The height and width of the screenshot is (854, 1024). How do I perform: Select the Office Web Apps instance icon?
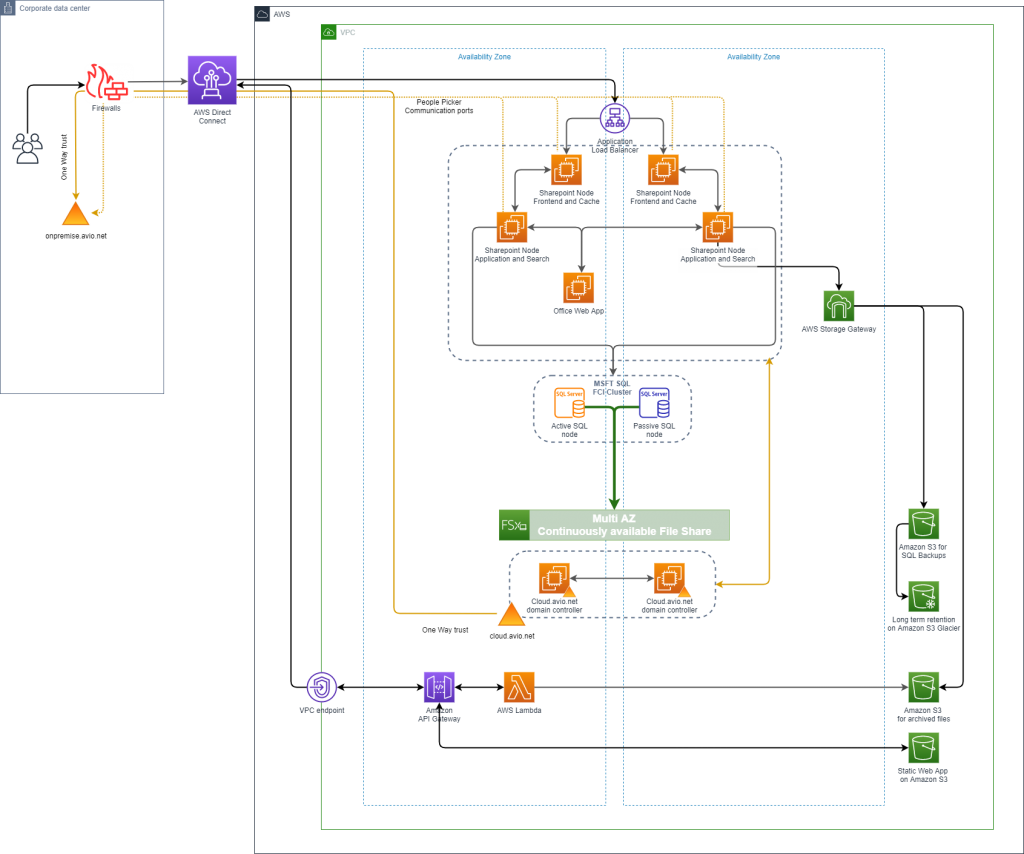click(x=581, y=287)
